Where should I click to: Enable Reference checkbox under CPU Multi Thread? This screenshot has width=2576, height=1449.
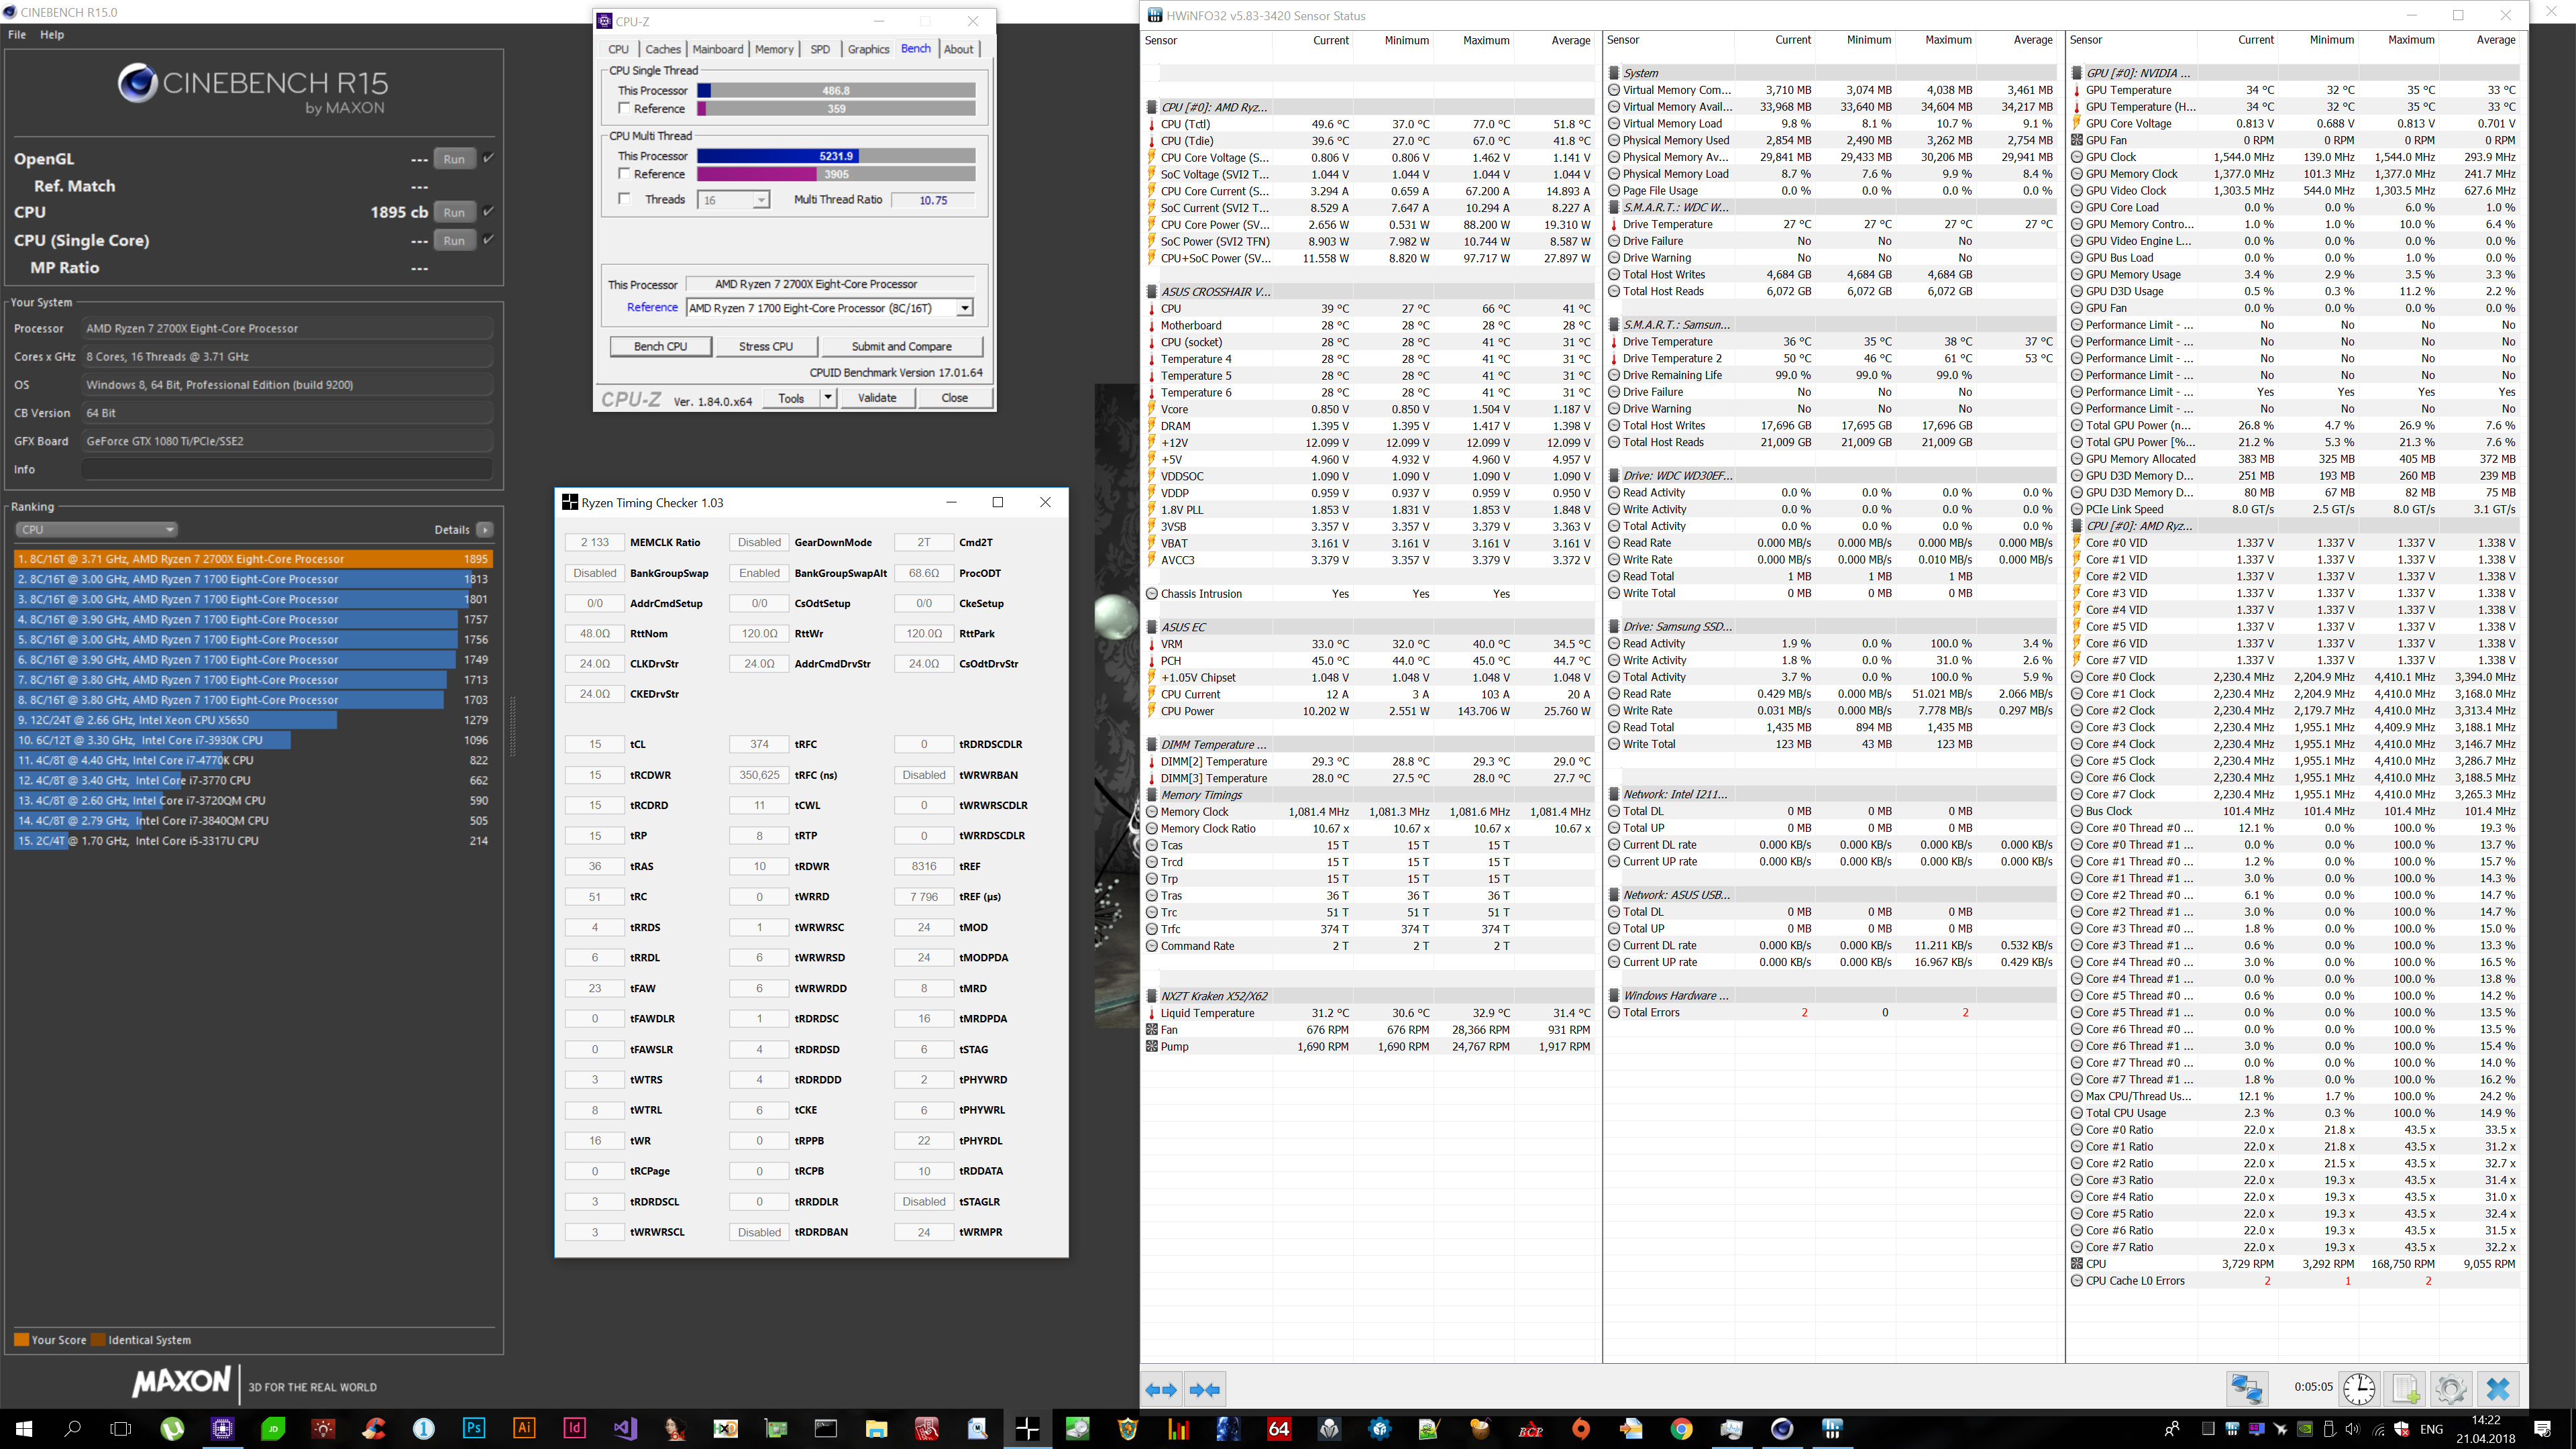tap(624, 174)
